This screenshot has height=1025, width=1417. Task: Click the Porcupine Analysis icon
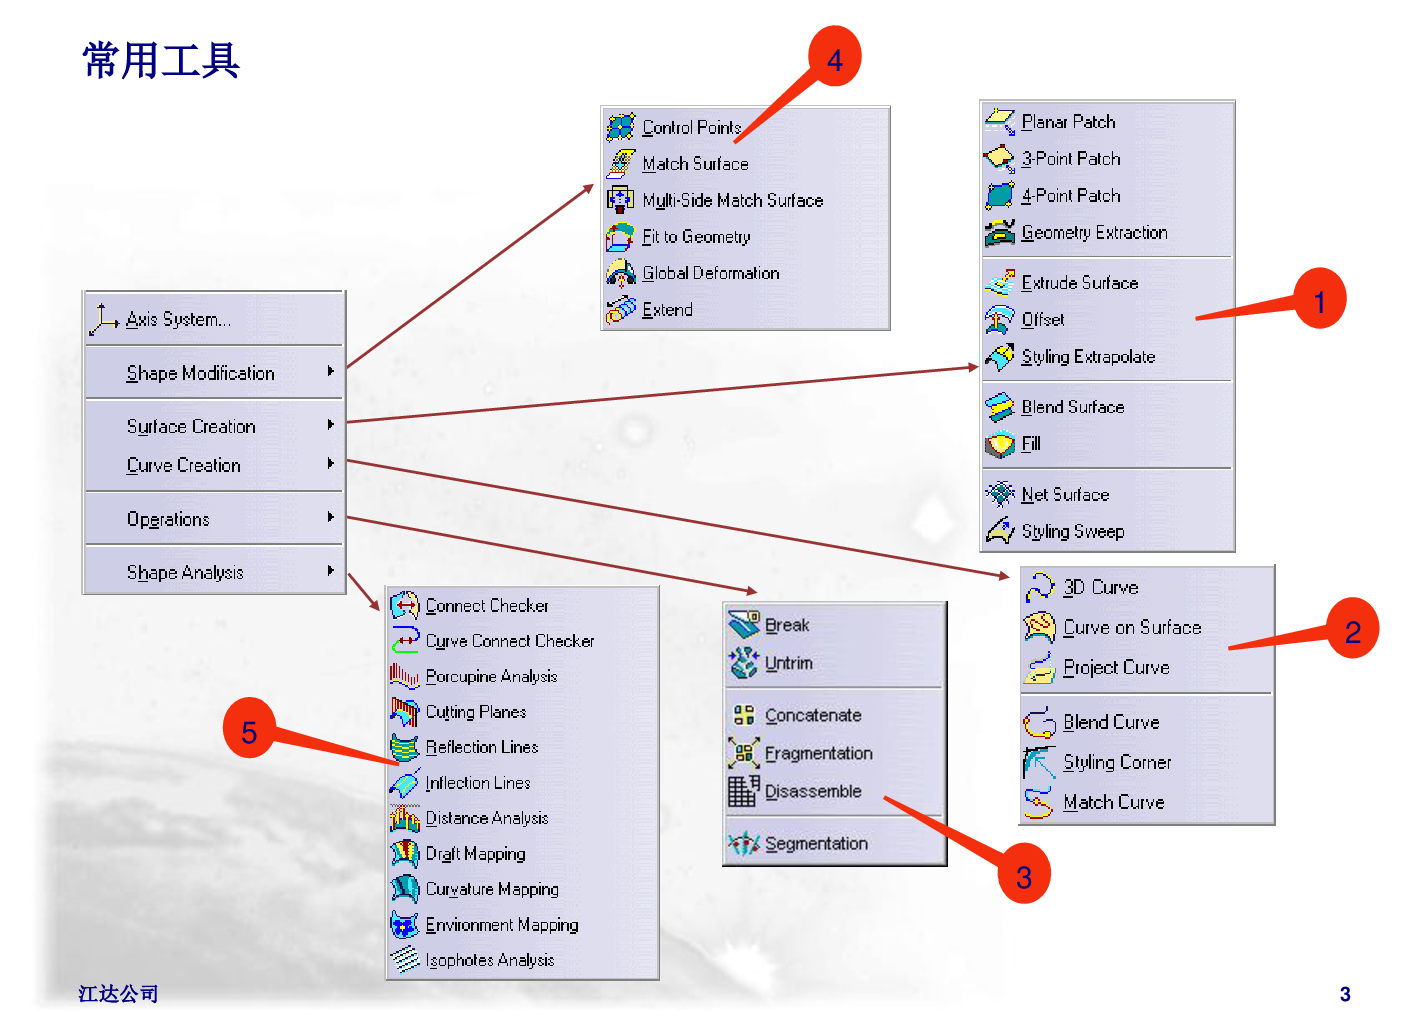pyautogui.click(x=404, y=676)
